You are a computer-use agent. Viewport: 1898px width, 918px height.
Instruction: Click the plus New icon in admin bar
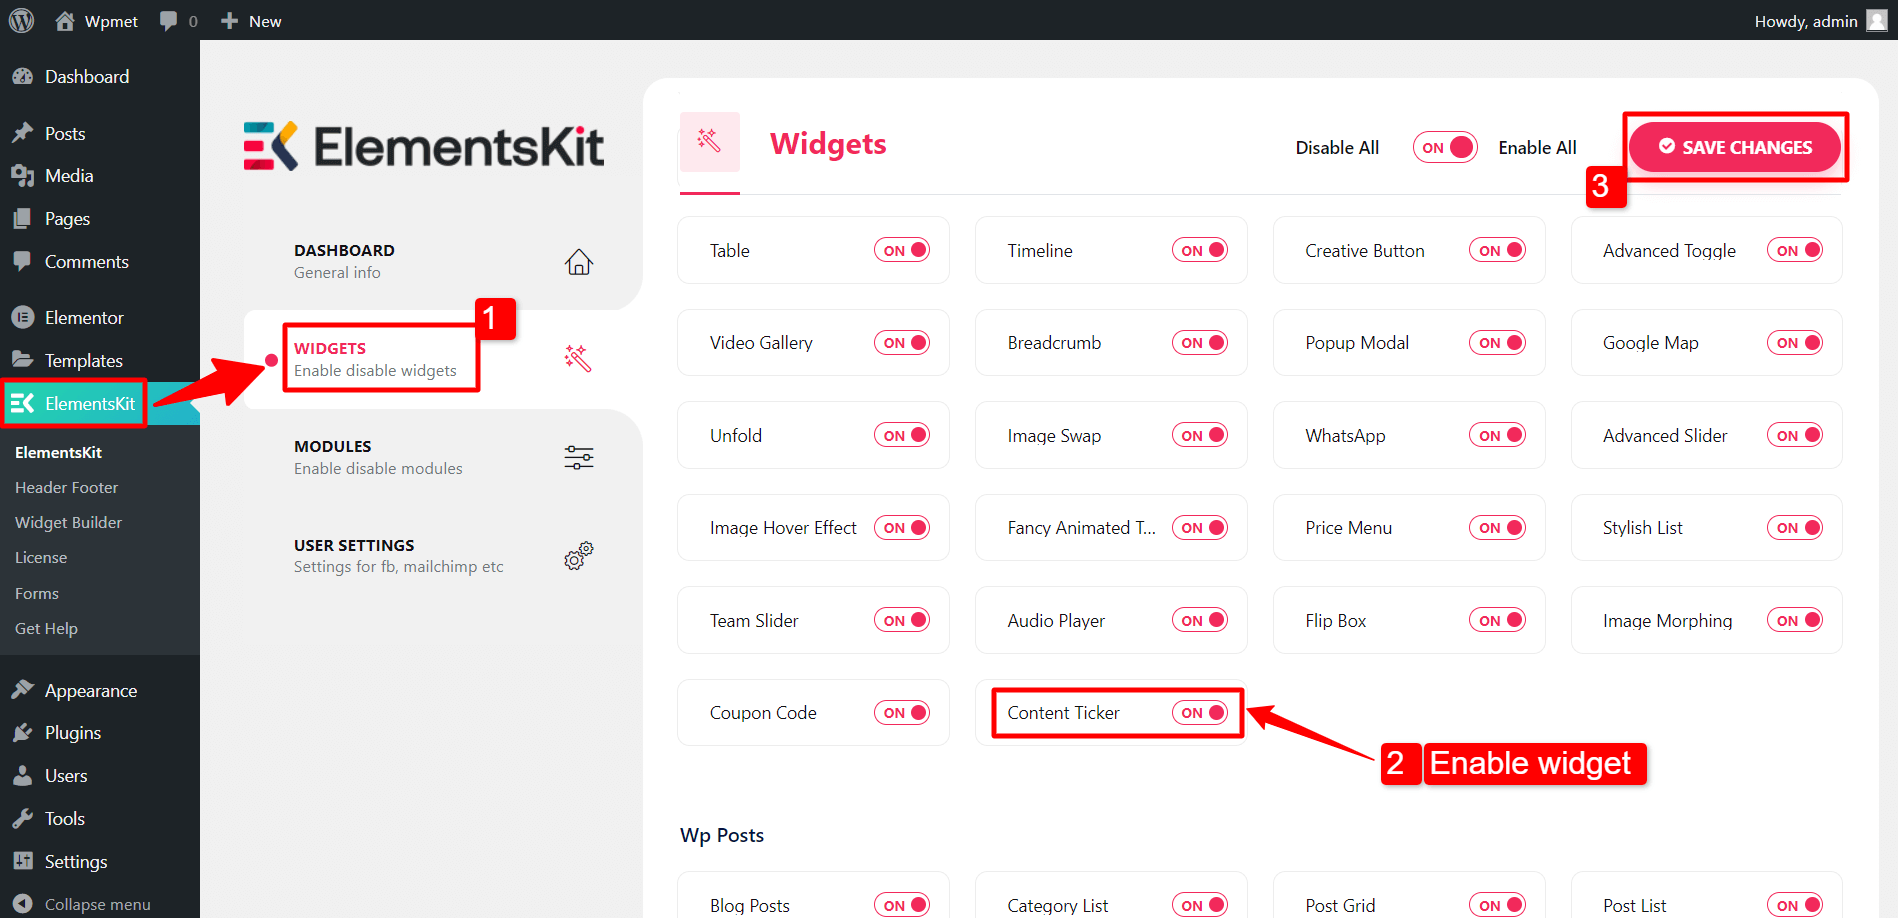click(229, 21)
